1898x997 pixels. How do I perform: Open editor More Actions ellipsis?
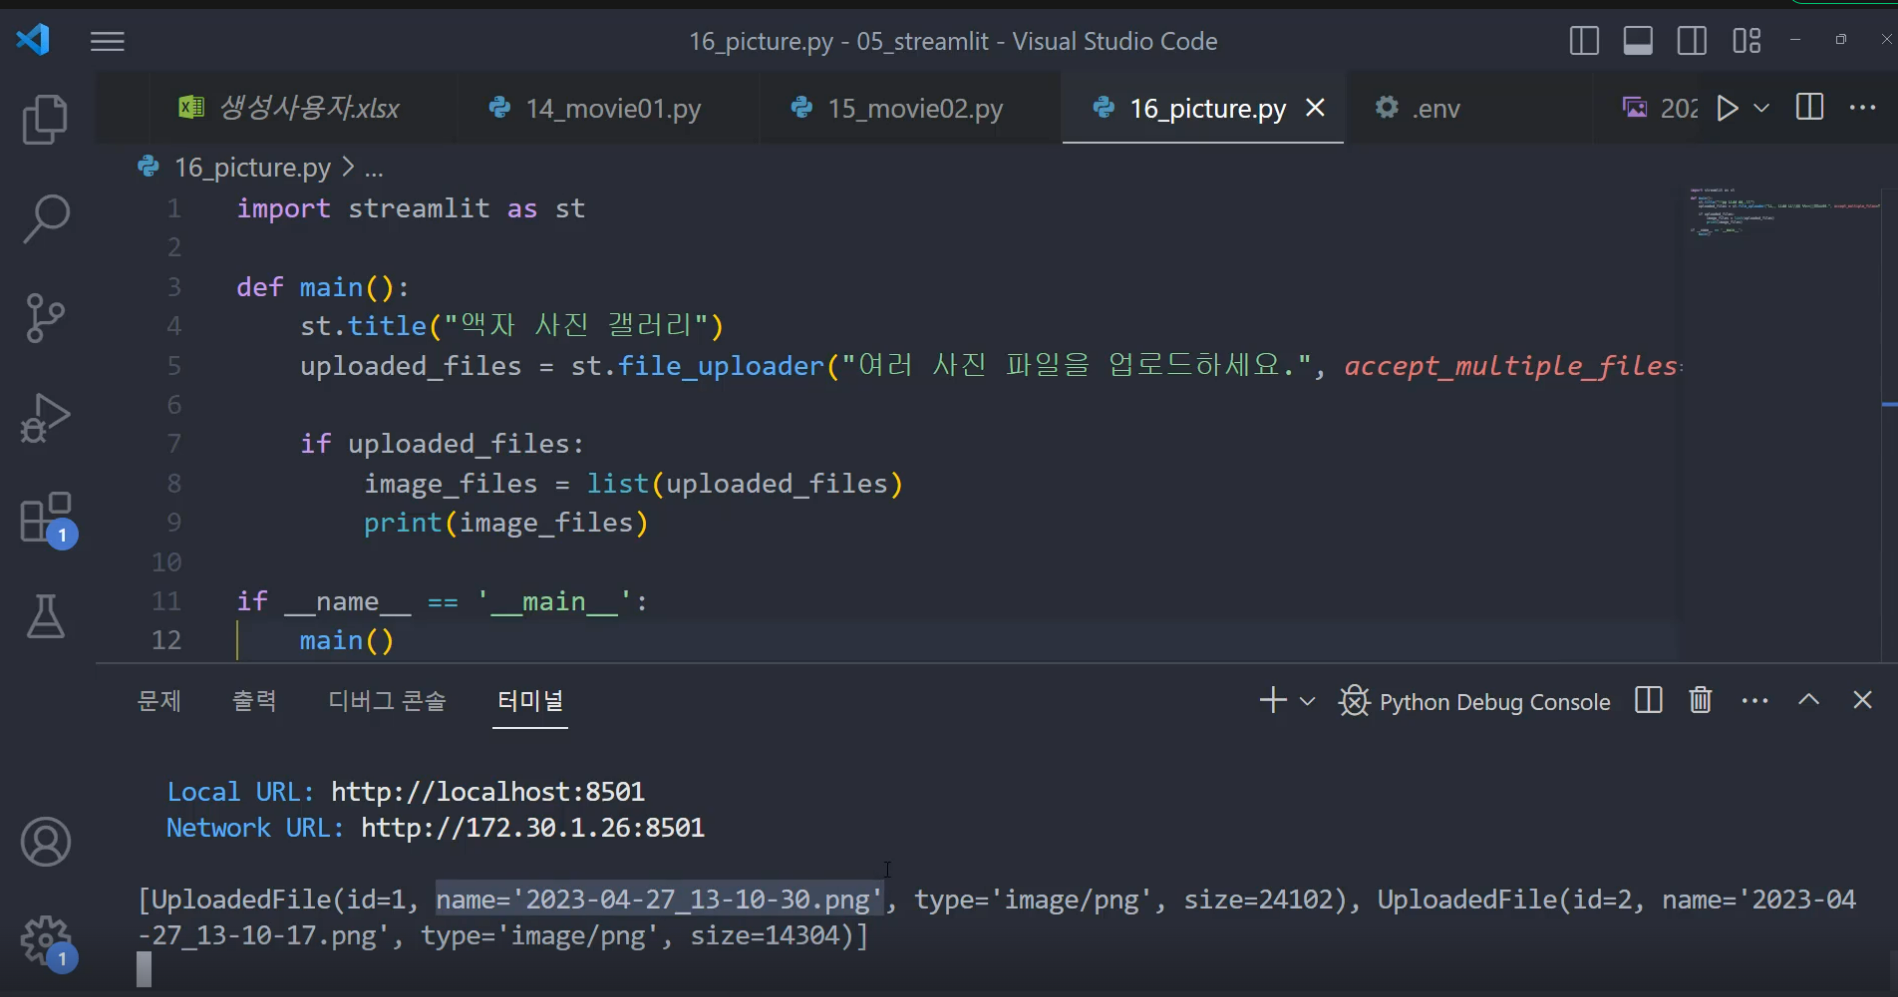point(1863,107)
